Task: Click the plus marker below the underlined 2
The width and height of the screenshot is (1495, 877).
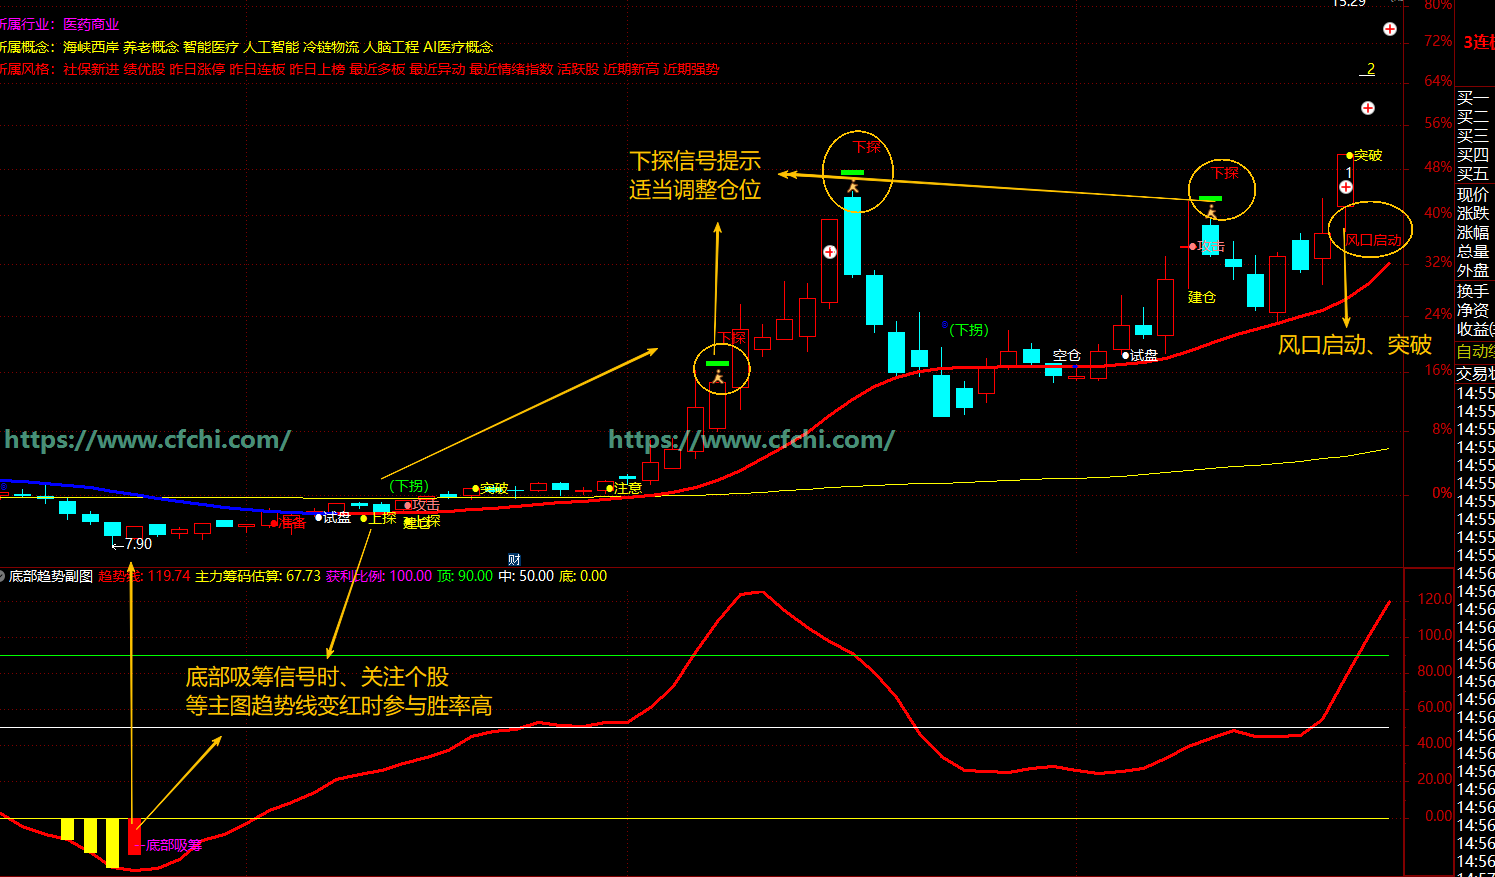Action: [x=1368, y=108]
